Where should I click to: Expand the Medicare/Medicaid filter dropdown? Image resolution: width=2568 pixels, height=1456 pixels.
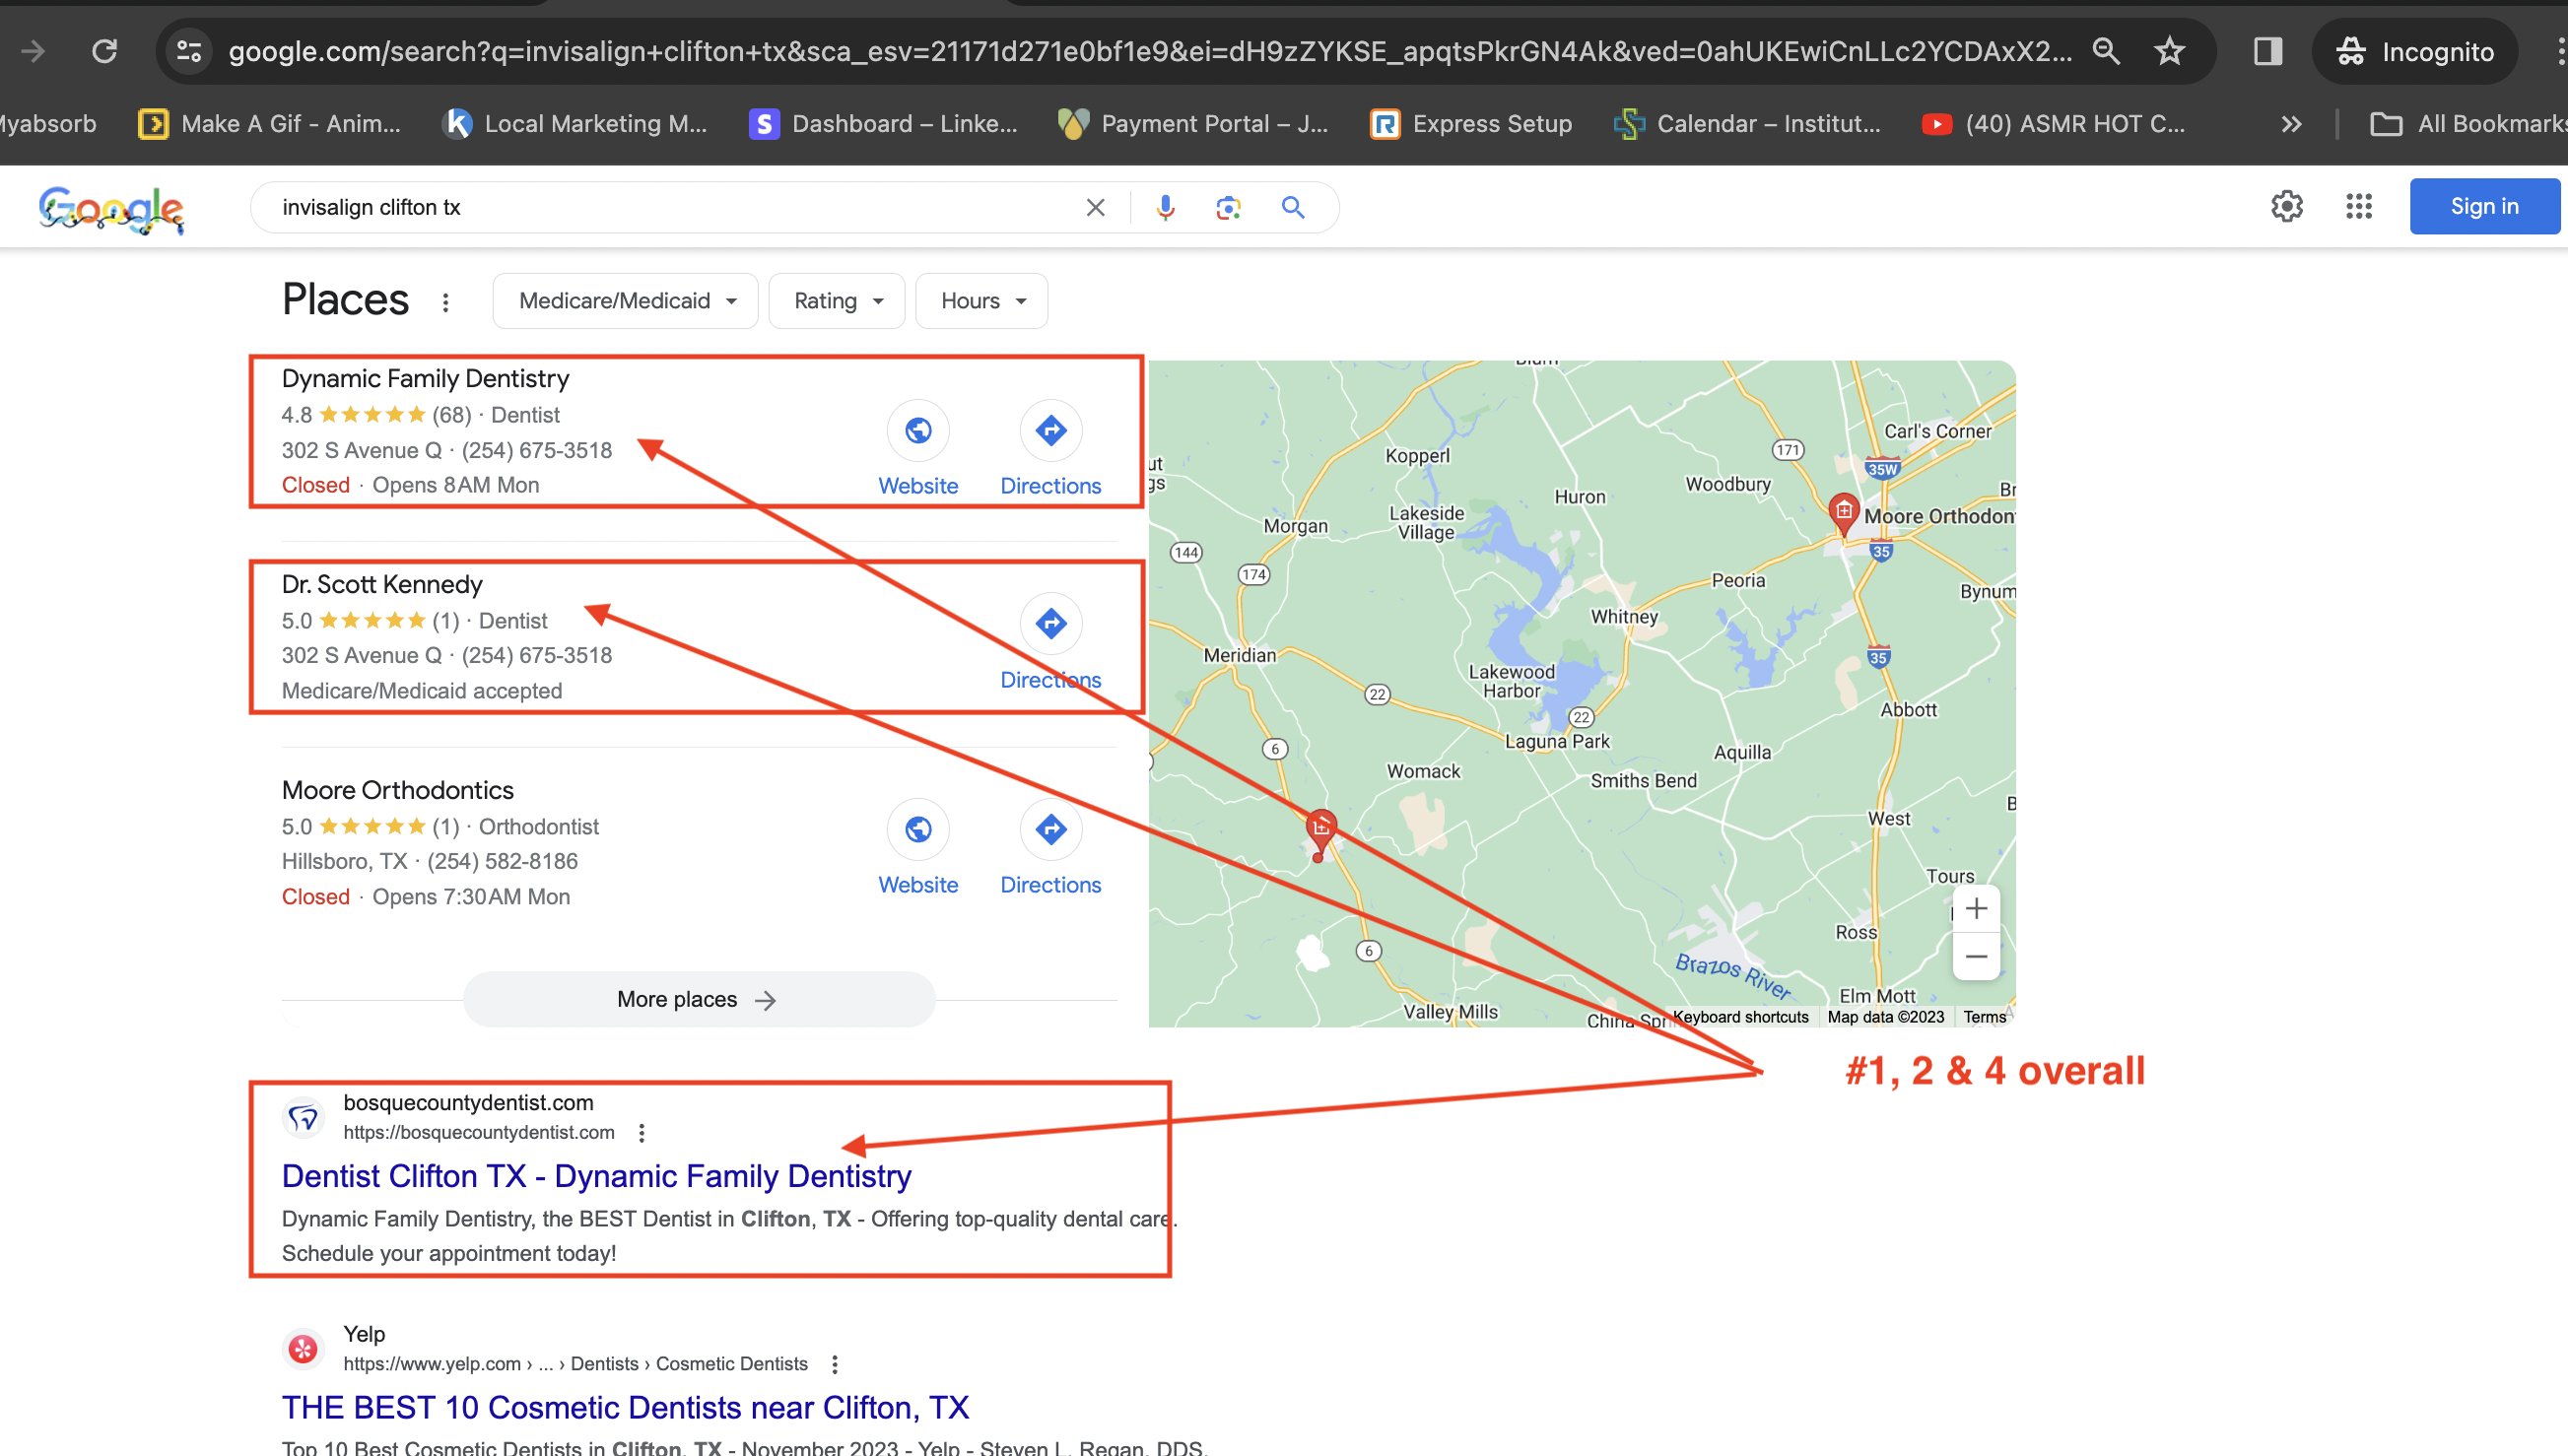click(626, 301)
